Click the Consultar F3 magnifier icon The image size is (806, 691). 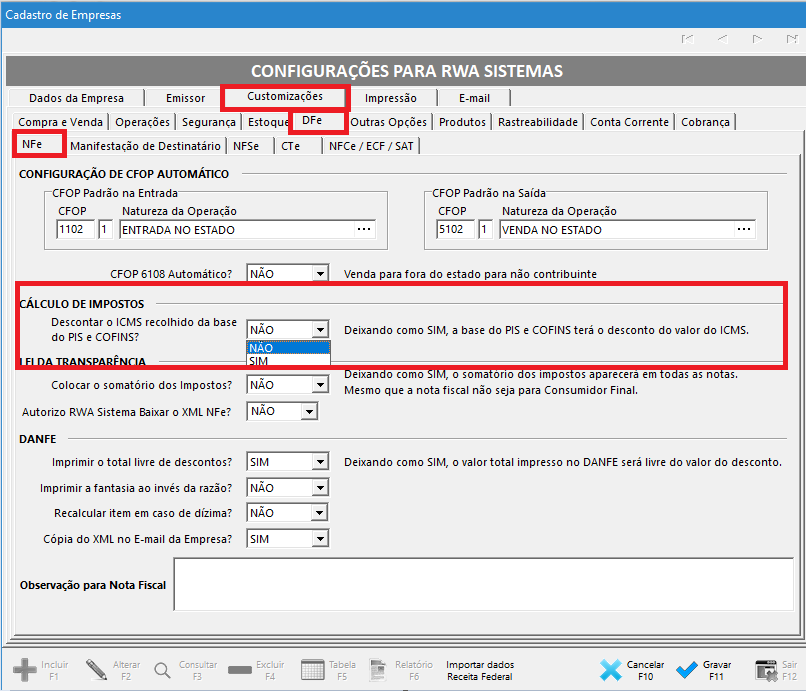click(162, 670)
